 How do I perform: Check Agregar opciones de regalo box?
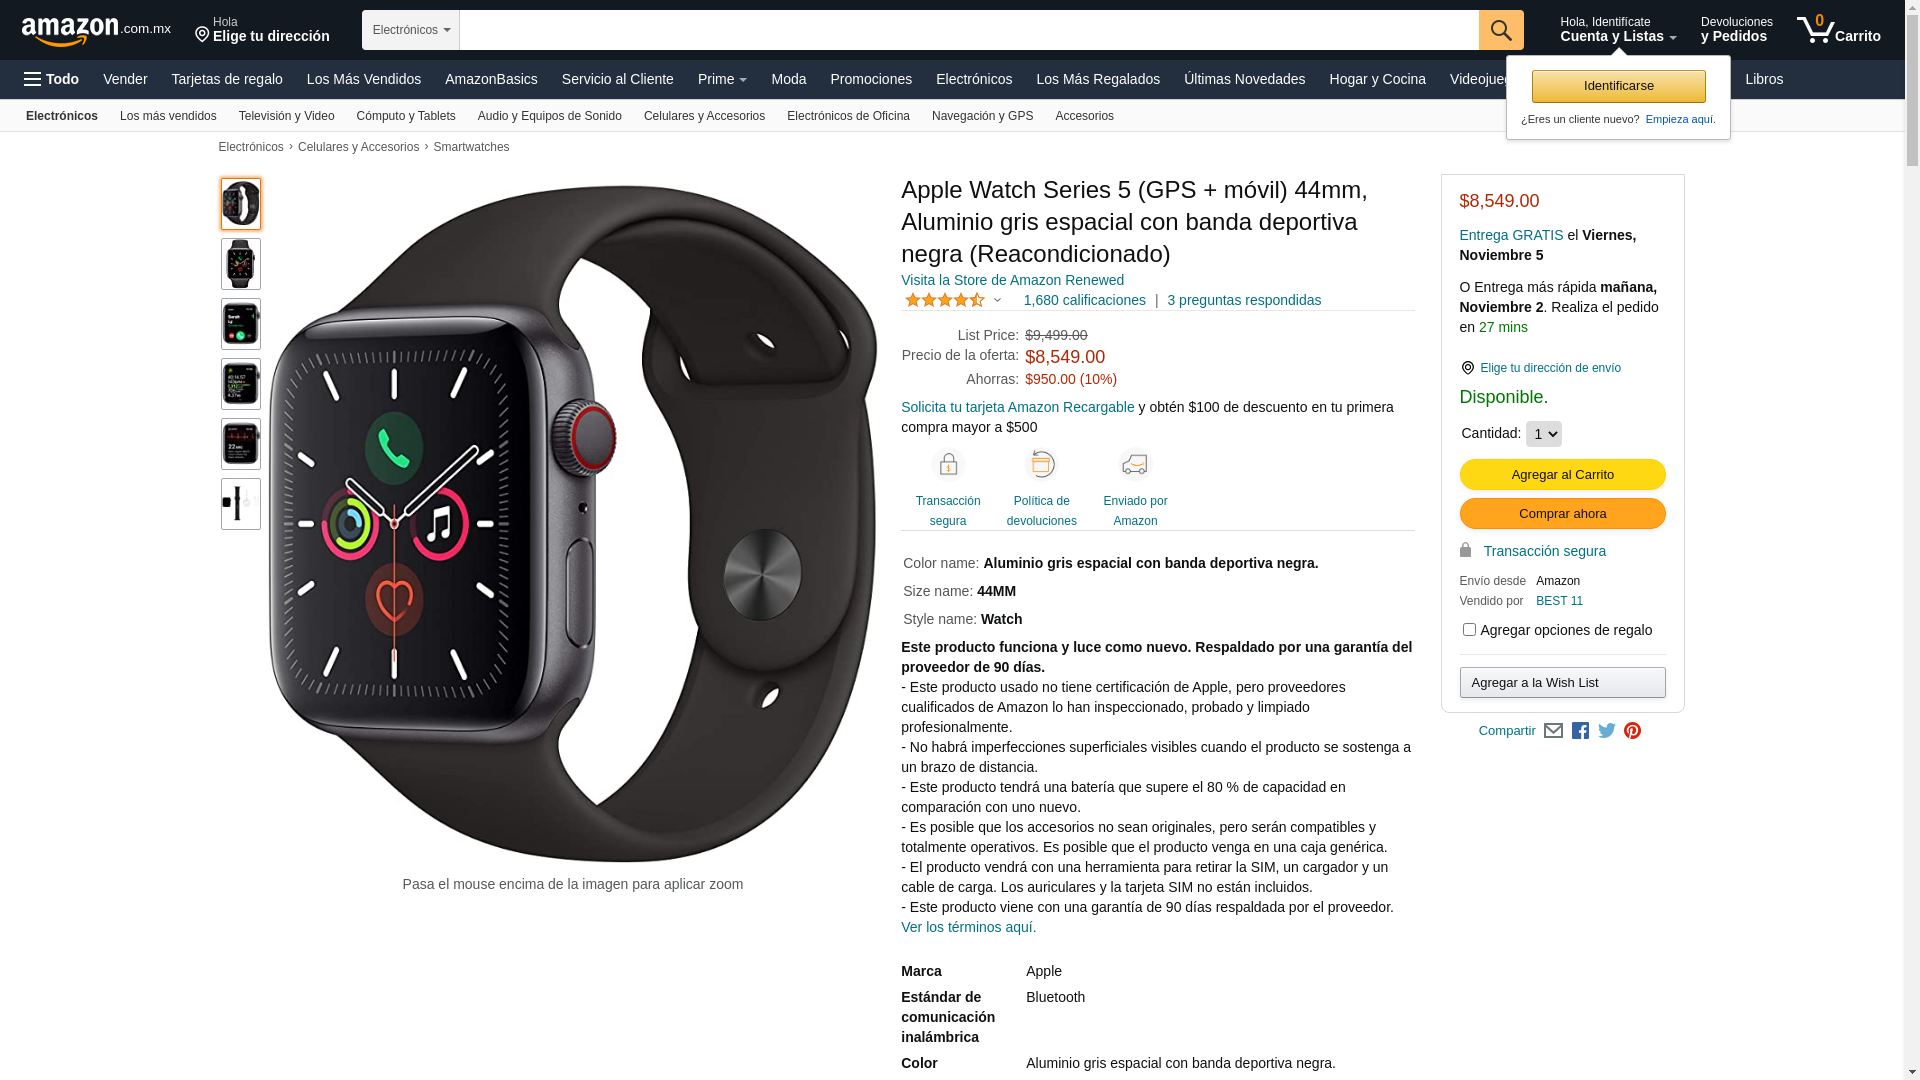(1469, 630)
